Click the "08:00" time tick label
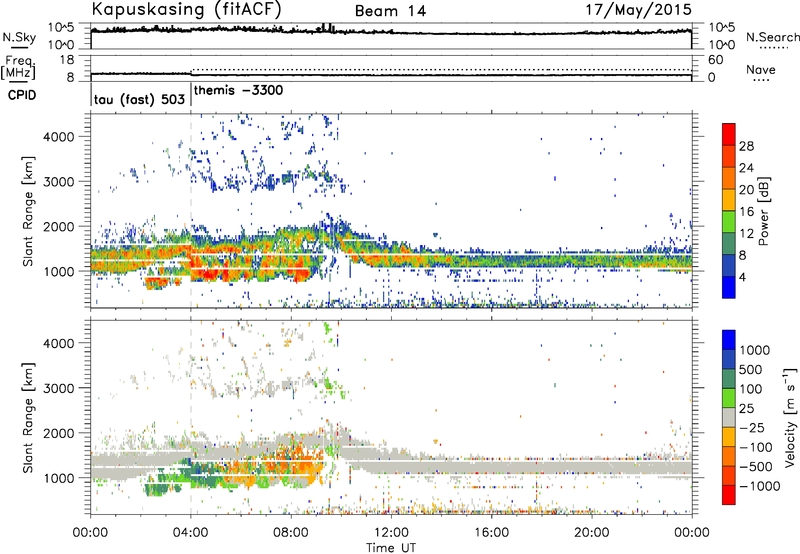The width and height of the screenshot is (800, 554). click(x=291, y=533)
